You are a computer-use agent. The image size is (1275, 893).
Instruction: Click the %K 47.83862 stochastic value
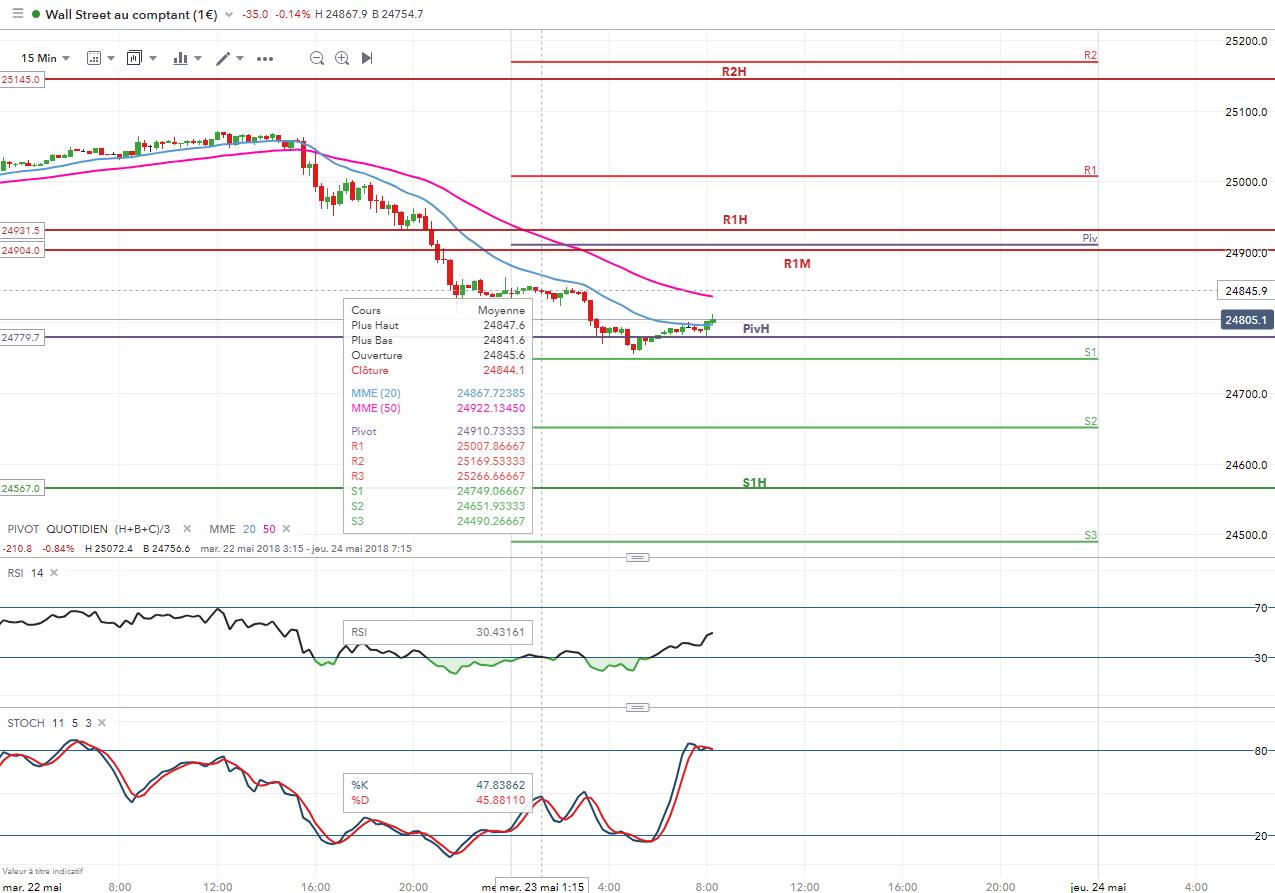pos(438,786)
